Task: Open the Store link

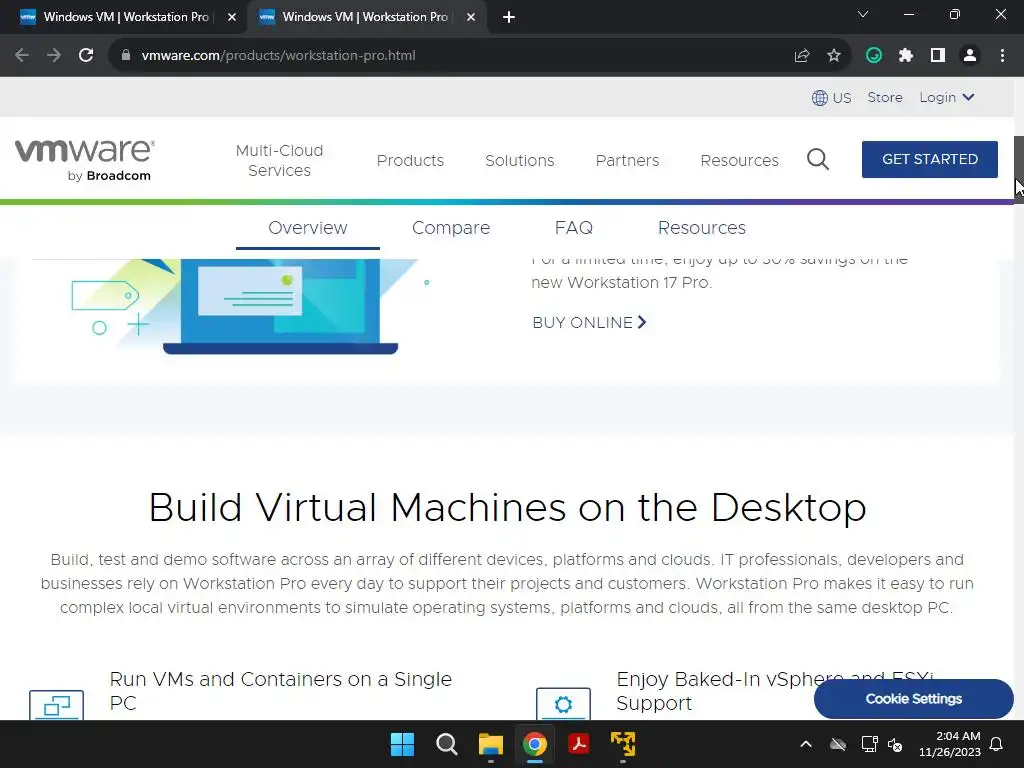Action: pyautogui.click(x=885, y=97)
